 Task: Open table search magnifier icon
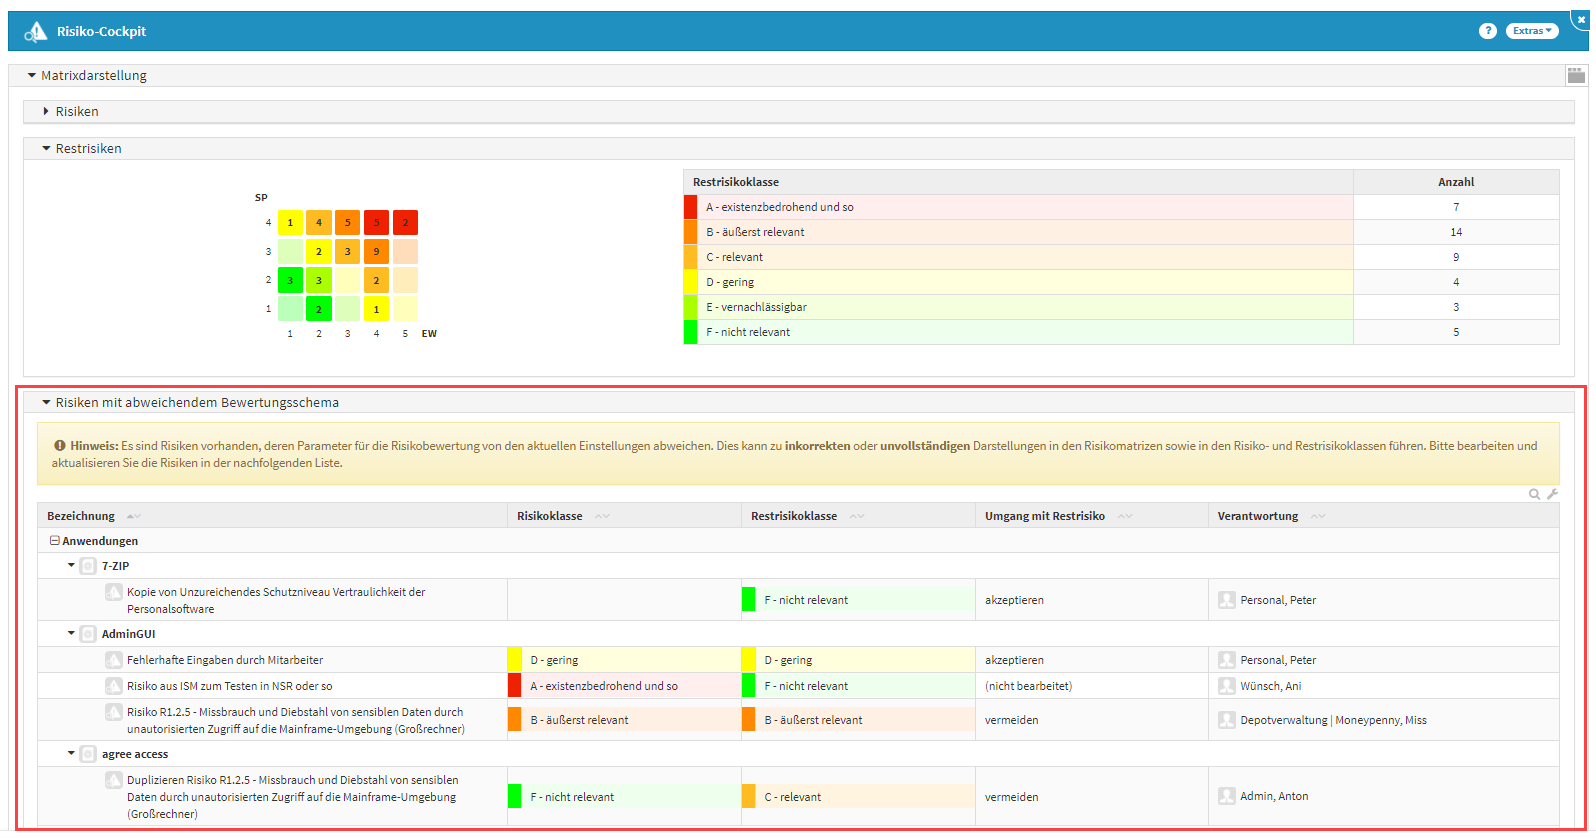click(x=1534, y=494)
